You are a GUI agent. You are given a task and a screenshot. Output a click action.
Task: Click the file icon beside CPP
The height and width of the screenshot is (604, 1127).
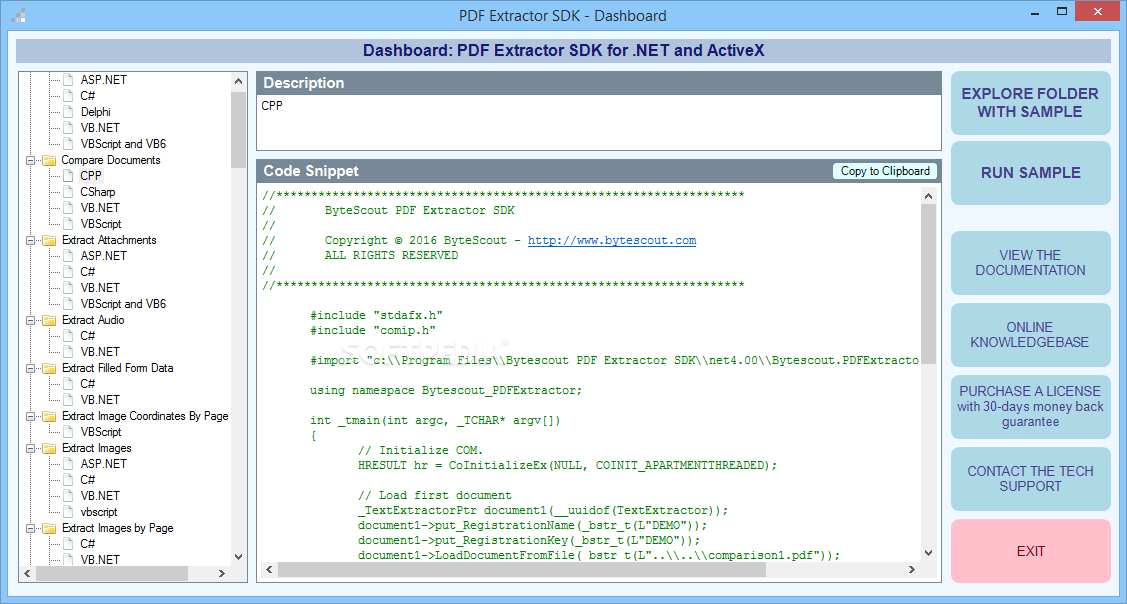pos(68,175)
